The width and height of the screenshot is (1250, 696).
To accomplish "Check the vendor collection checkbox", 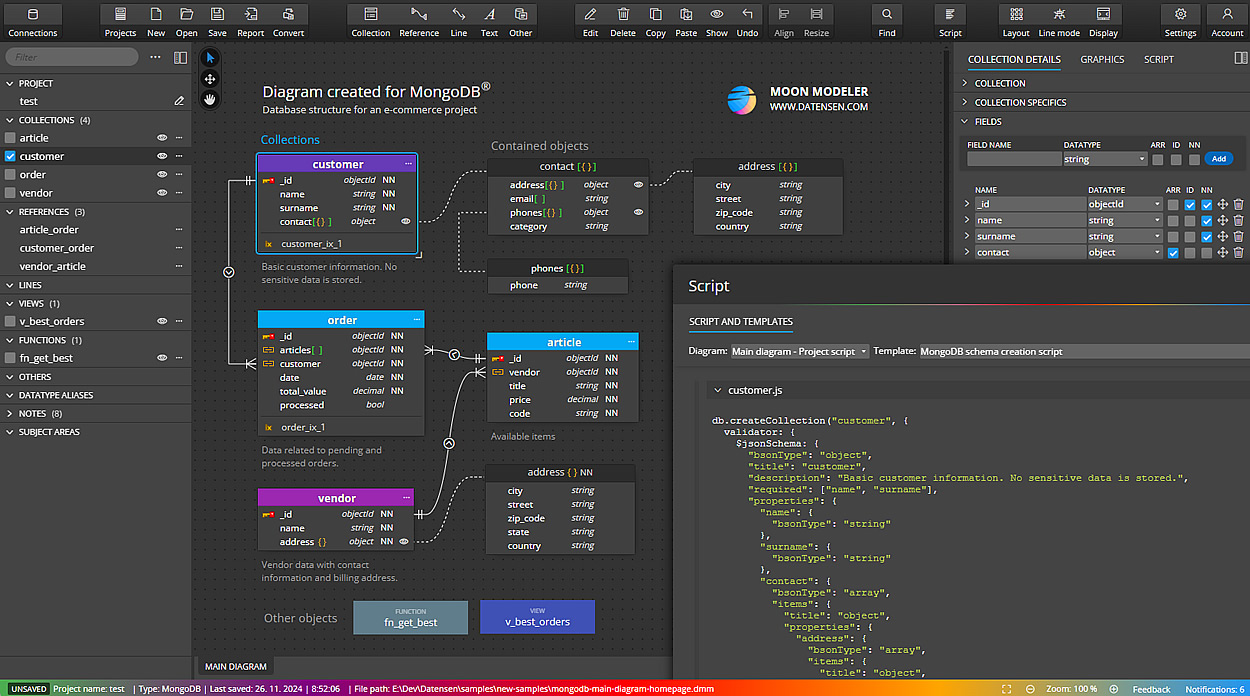I will [x=10, y=193].
